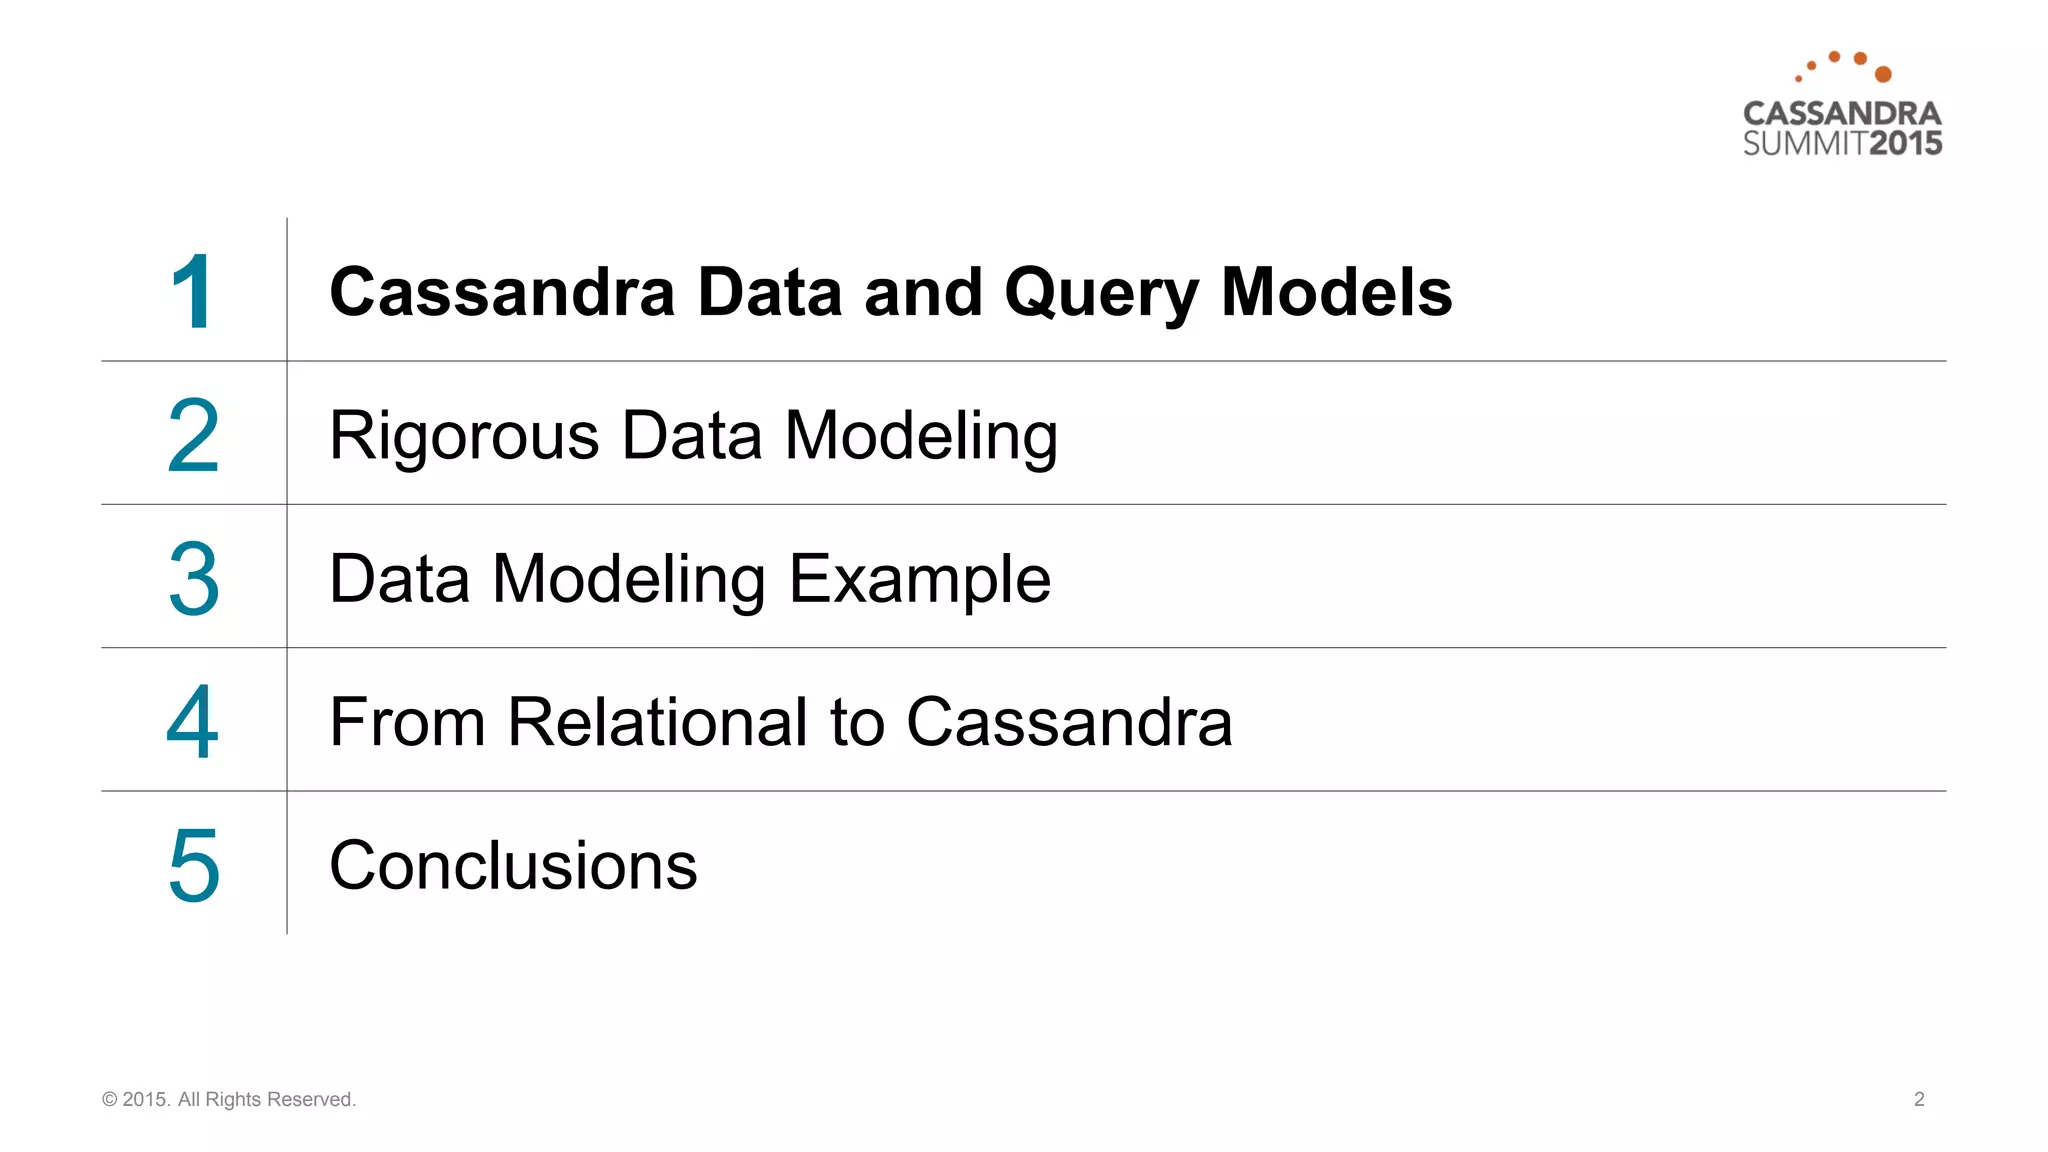Click the teal number 1
The image size is (2048, 1152).
(x=191, y=292)
